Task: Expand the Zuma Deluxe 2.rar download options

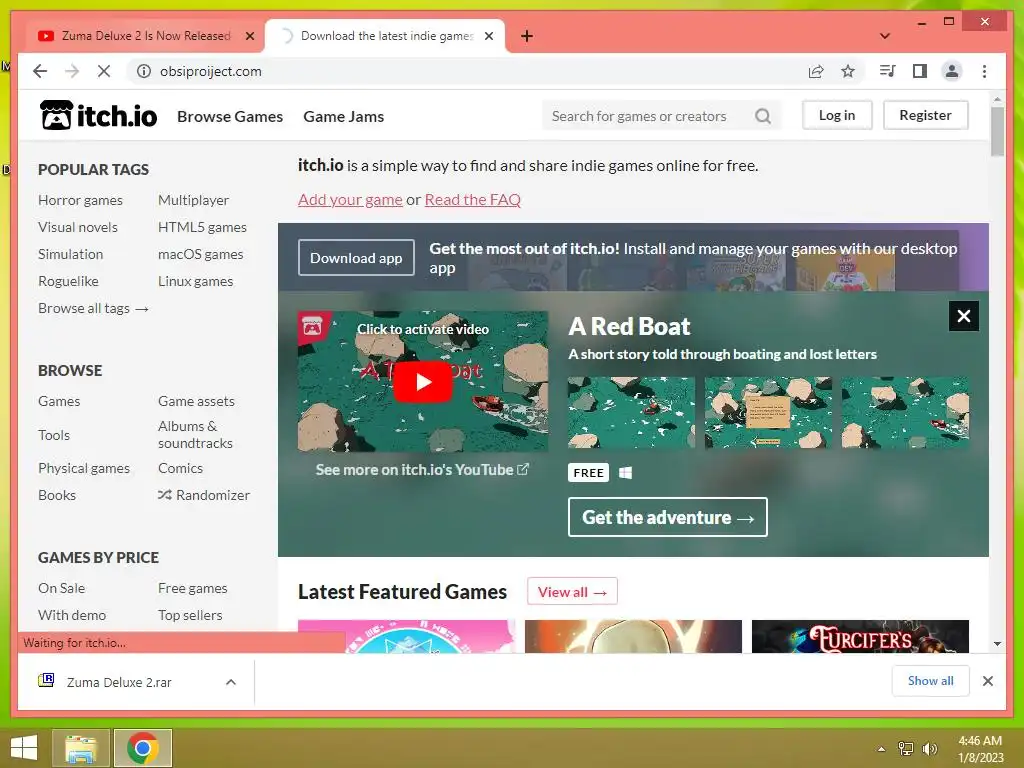Action: [x=231, y=682]
